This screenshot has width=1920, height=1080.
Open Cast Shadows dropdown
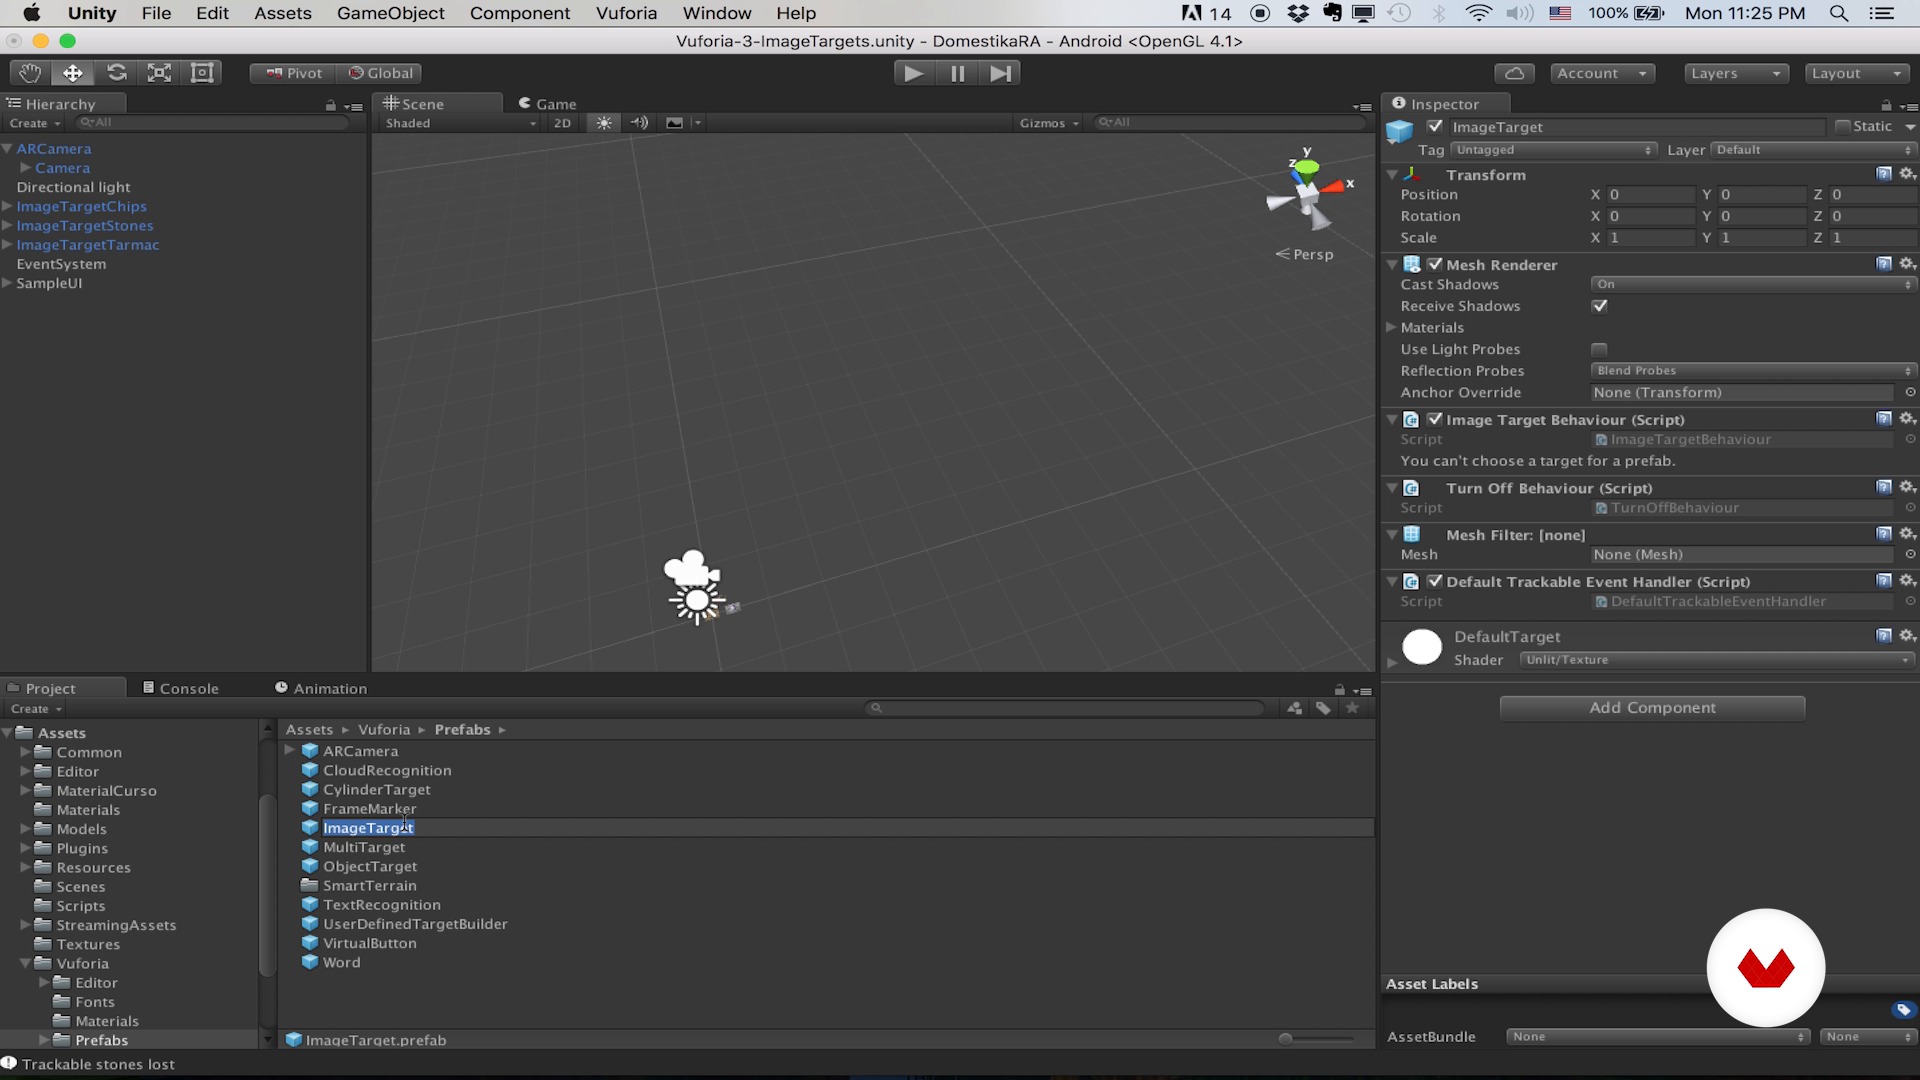[x=1753, y=284]
